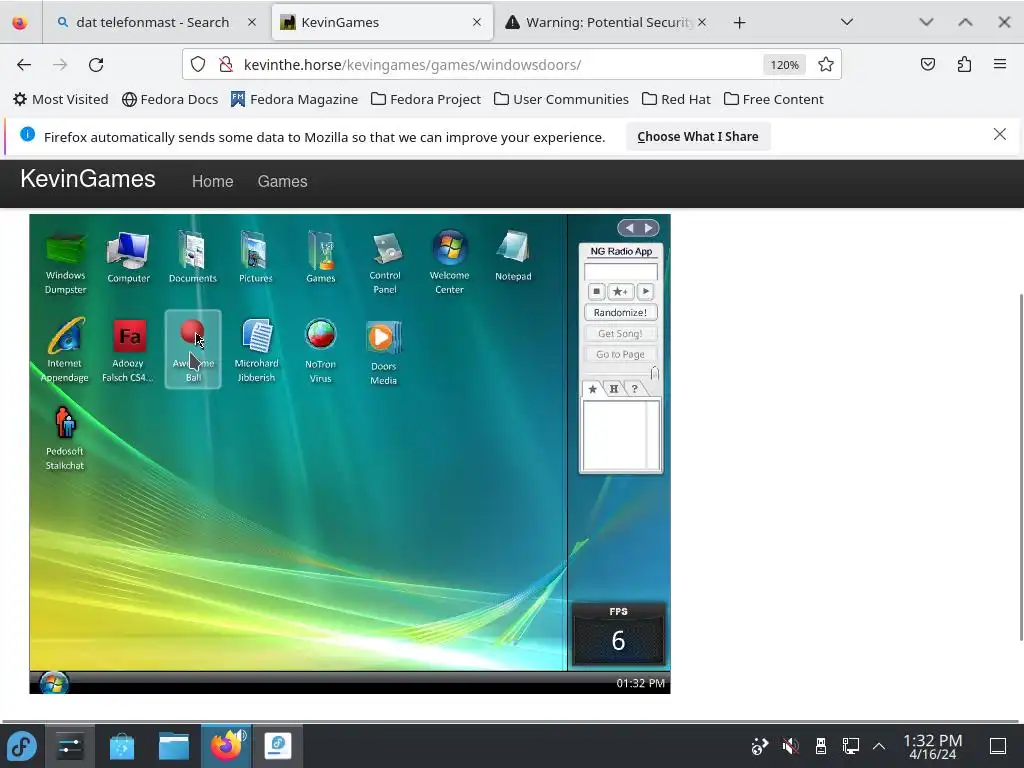1024x768 pixels.
Task: Click the Randomize! button
Action: point(620,312)
